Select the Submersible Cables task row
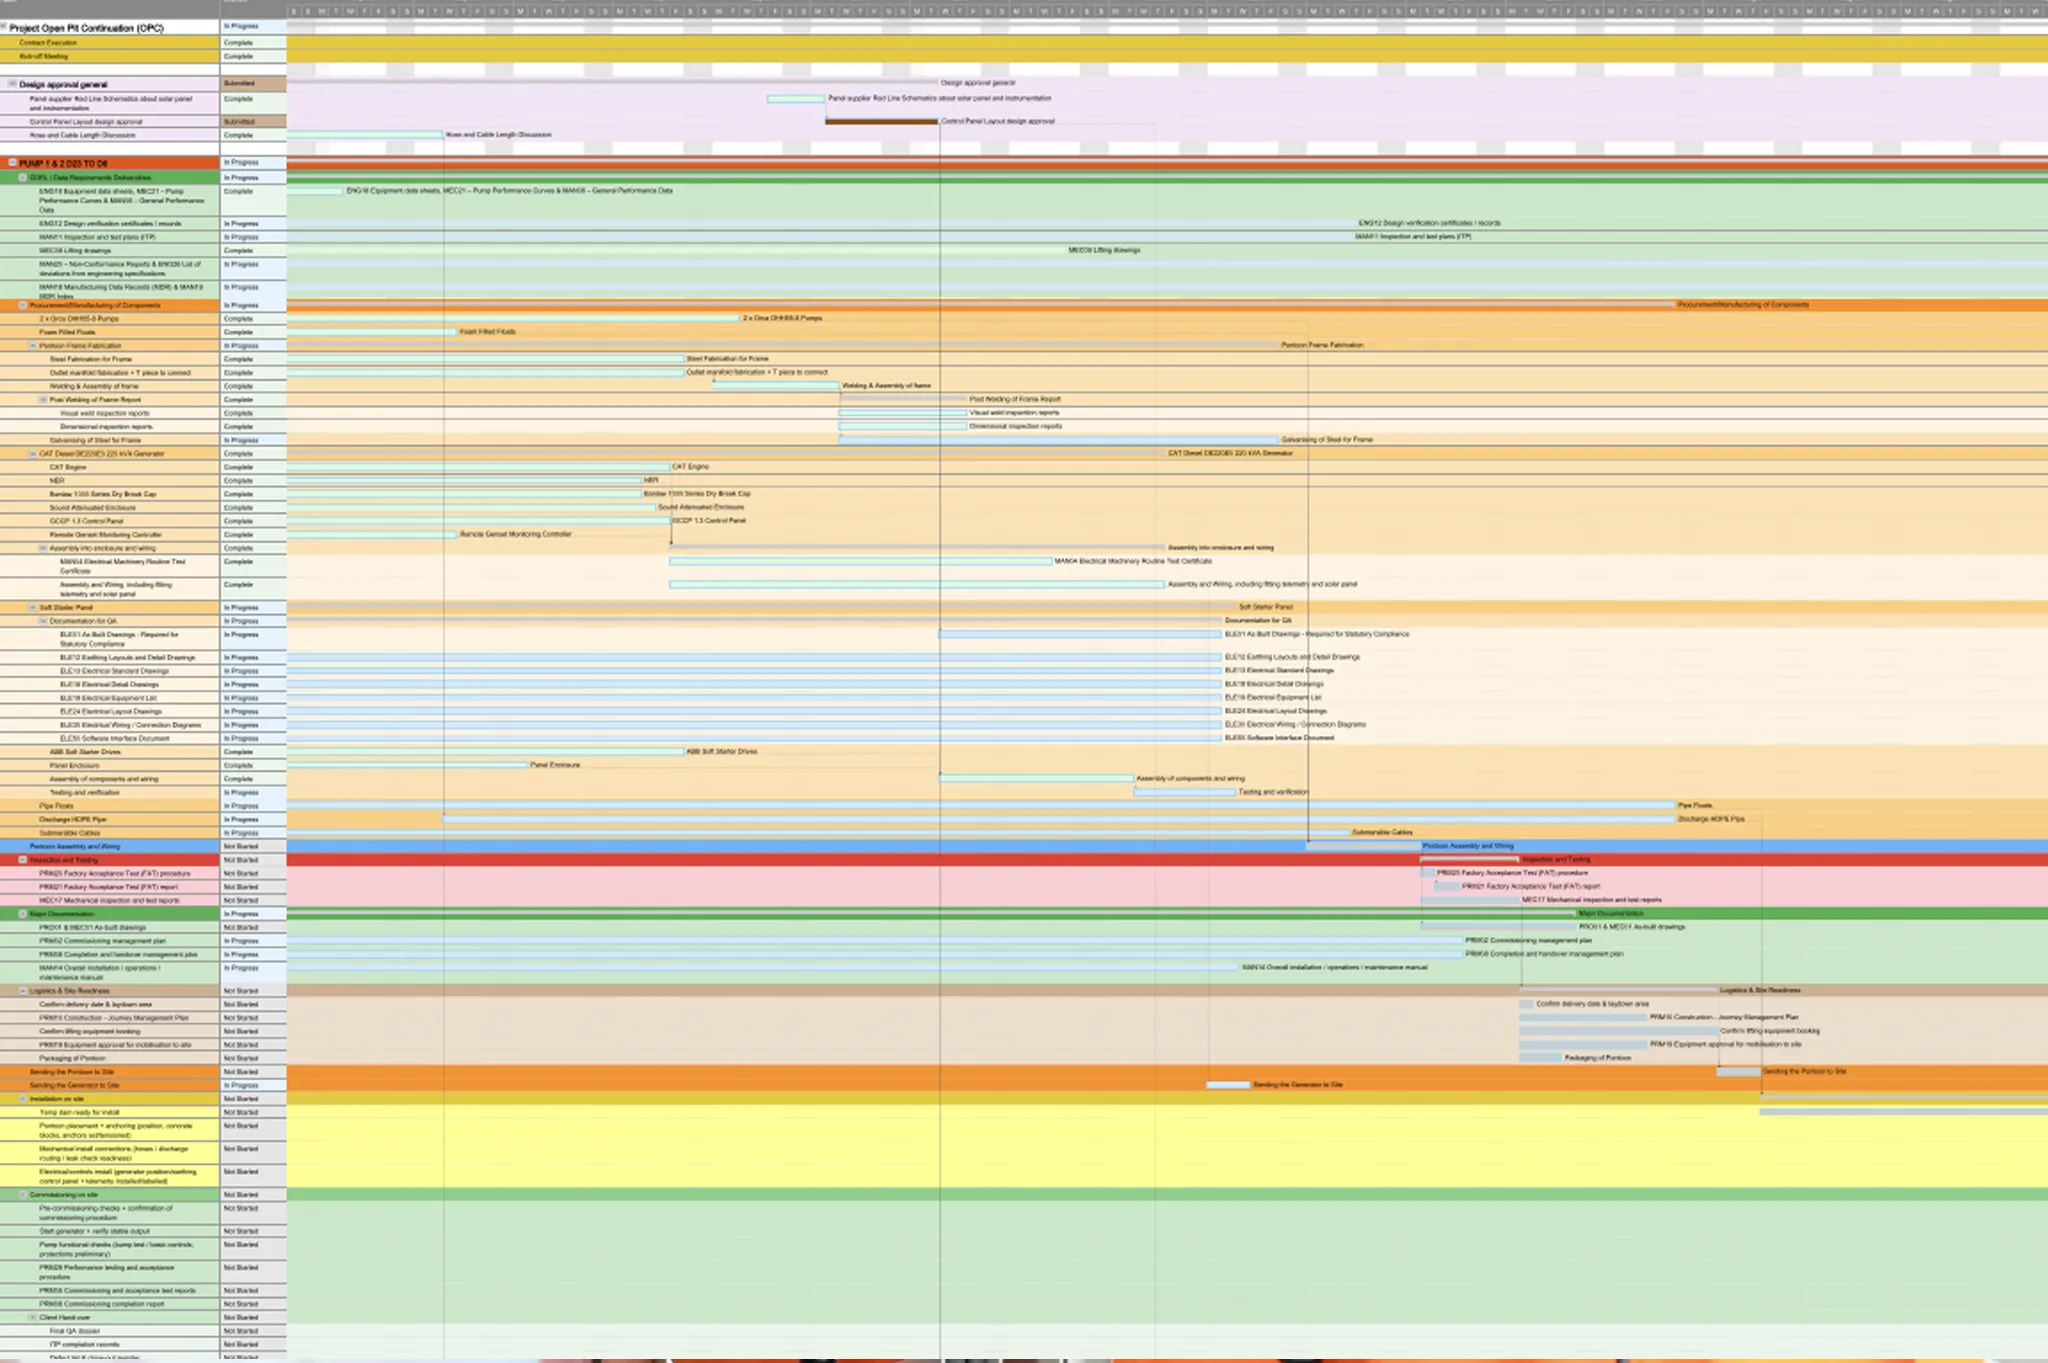Image resolution: width=2048 pixels, height=1363 pixels. (x=110, y=833)
